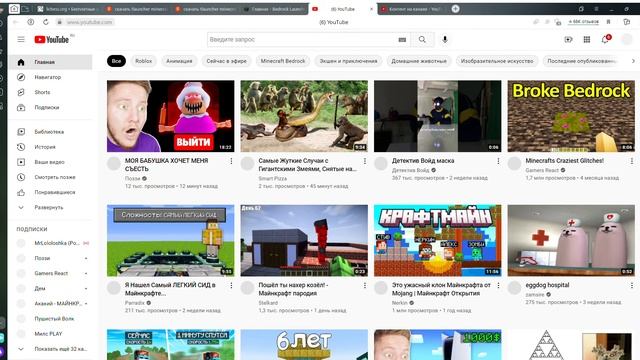Select the Домашние животные chip
This screenshot has height=360, width=640.
[419, 61]
